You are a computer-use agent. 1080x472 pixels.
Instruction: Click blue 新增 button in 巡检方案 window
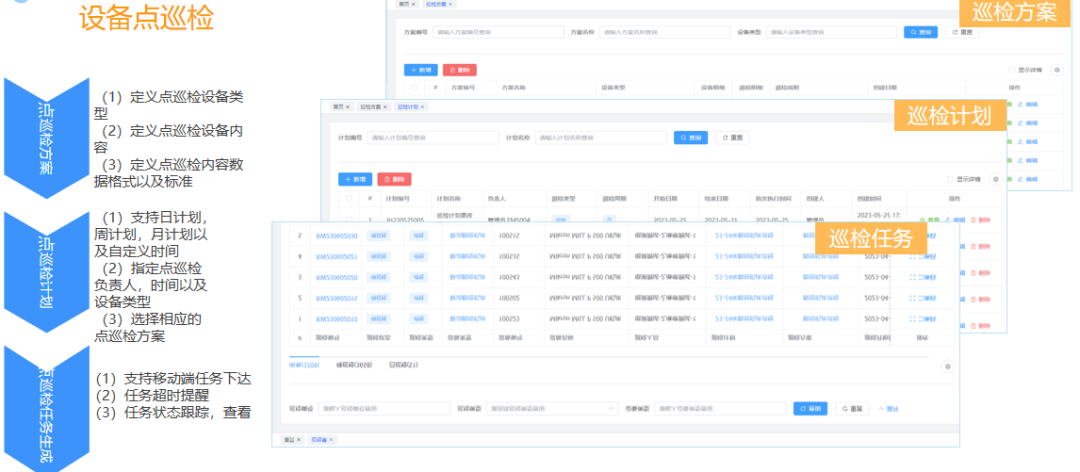pos(421,70)
